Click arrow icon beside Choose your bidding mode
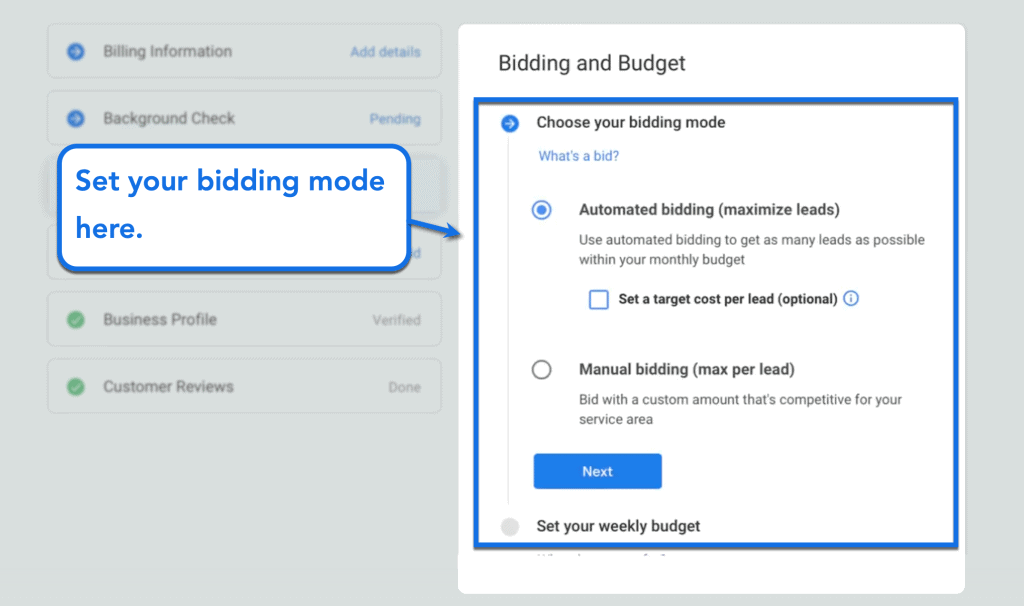1024x606 pixels. (510, 123)
